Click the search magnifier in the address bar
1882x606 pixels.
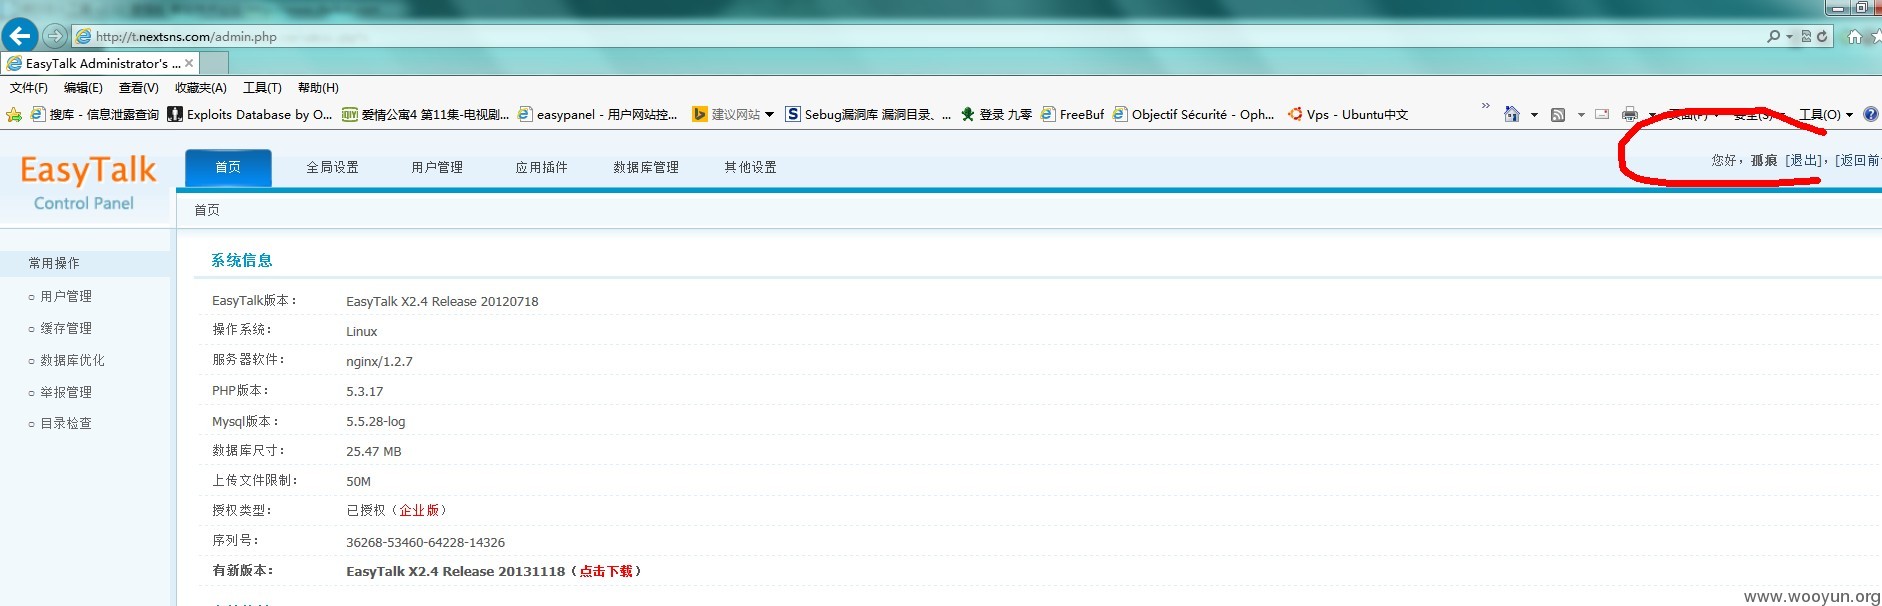pos(1773,36)
